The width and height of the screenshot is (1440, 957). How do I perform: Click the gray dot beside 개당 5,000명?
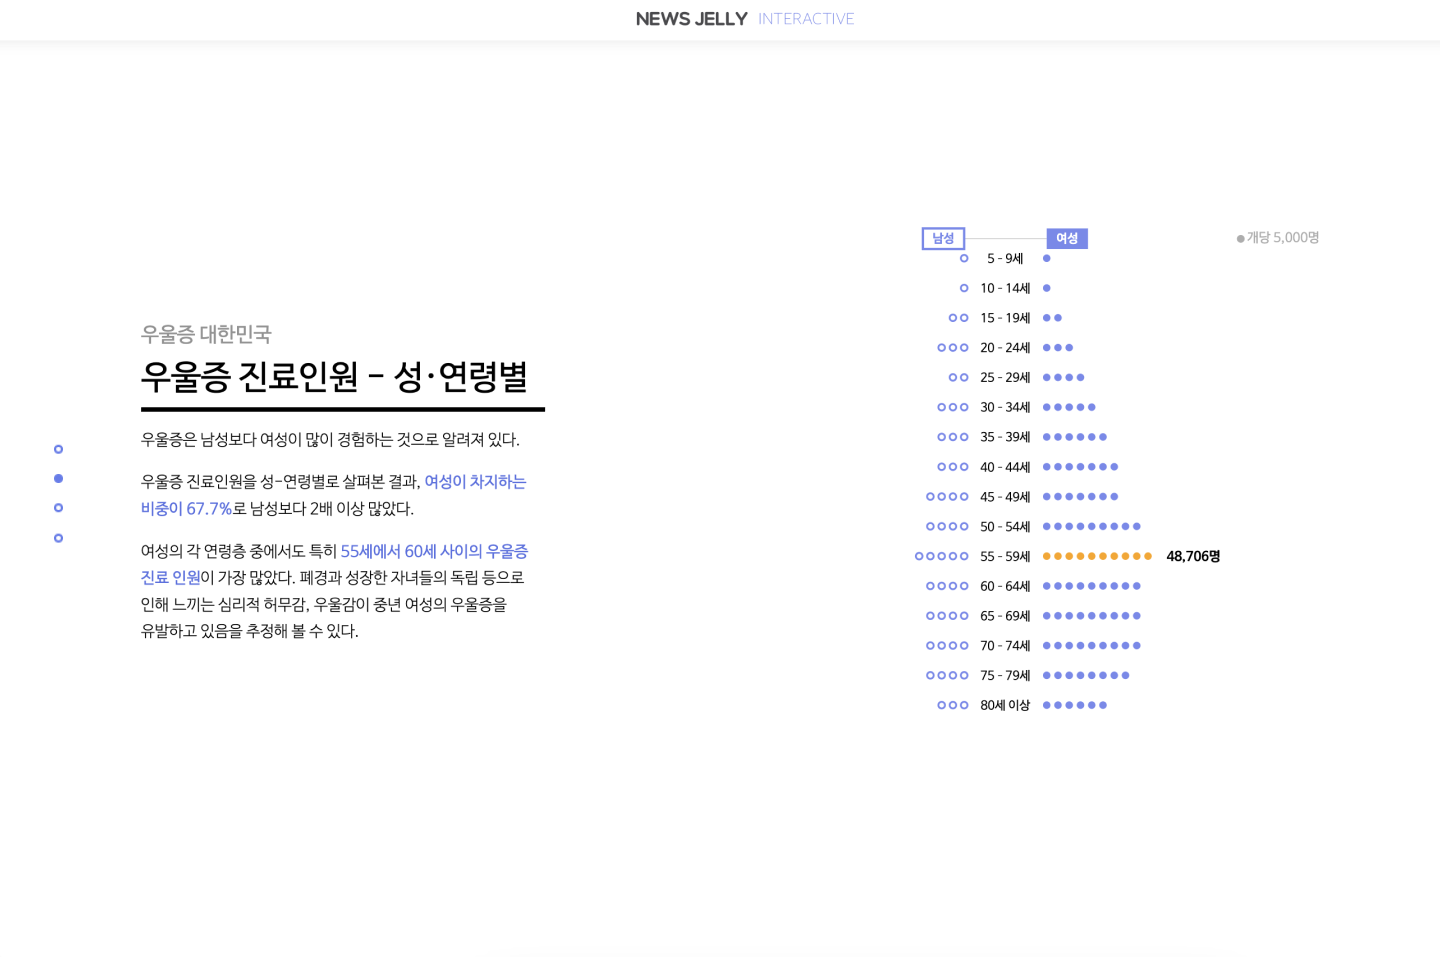(1240, 239)
